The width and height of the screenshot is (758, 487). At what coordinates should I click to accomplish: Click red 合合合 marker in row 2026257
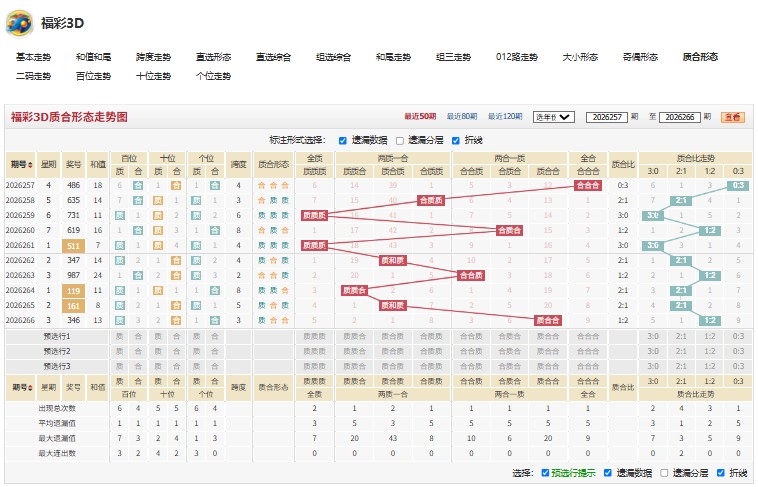tap(588, 185)
